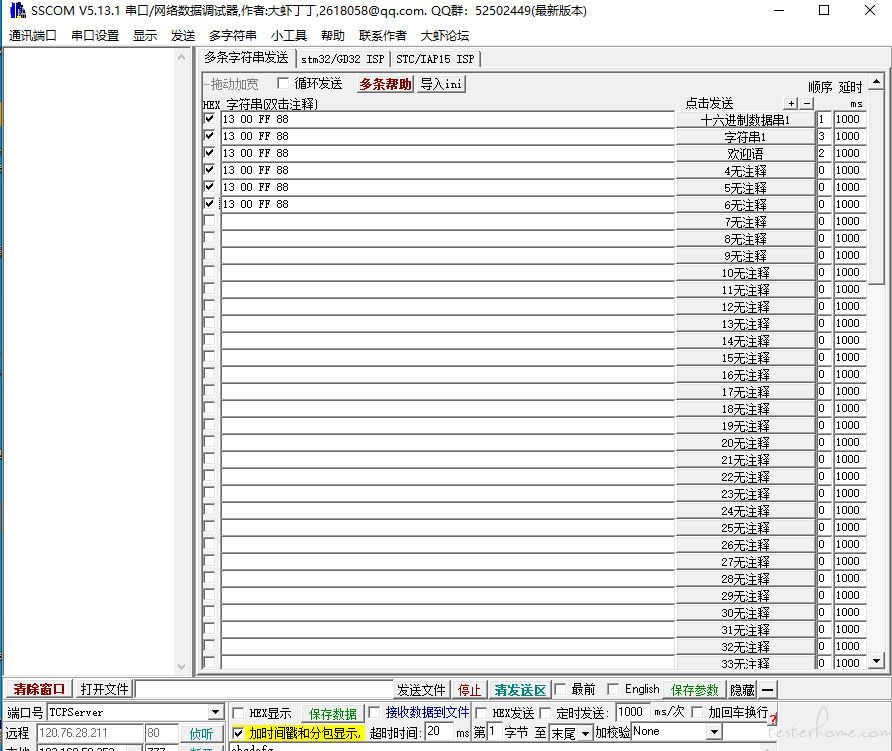Screen dimensions: 892x751
Task: Click up arrow of the receive pane scrollbar
Action: tap(181, 57)
